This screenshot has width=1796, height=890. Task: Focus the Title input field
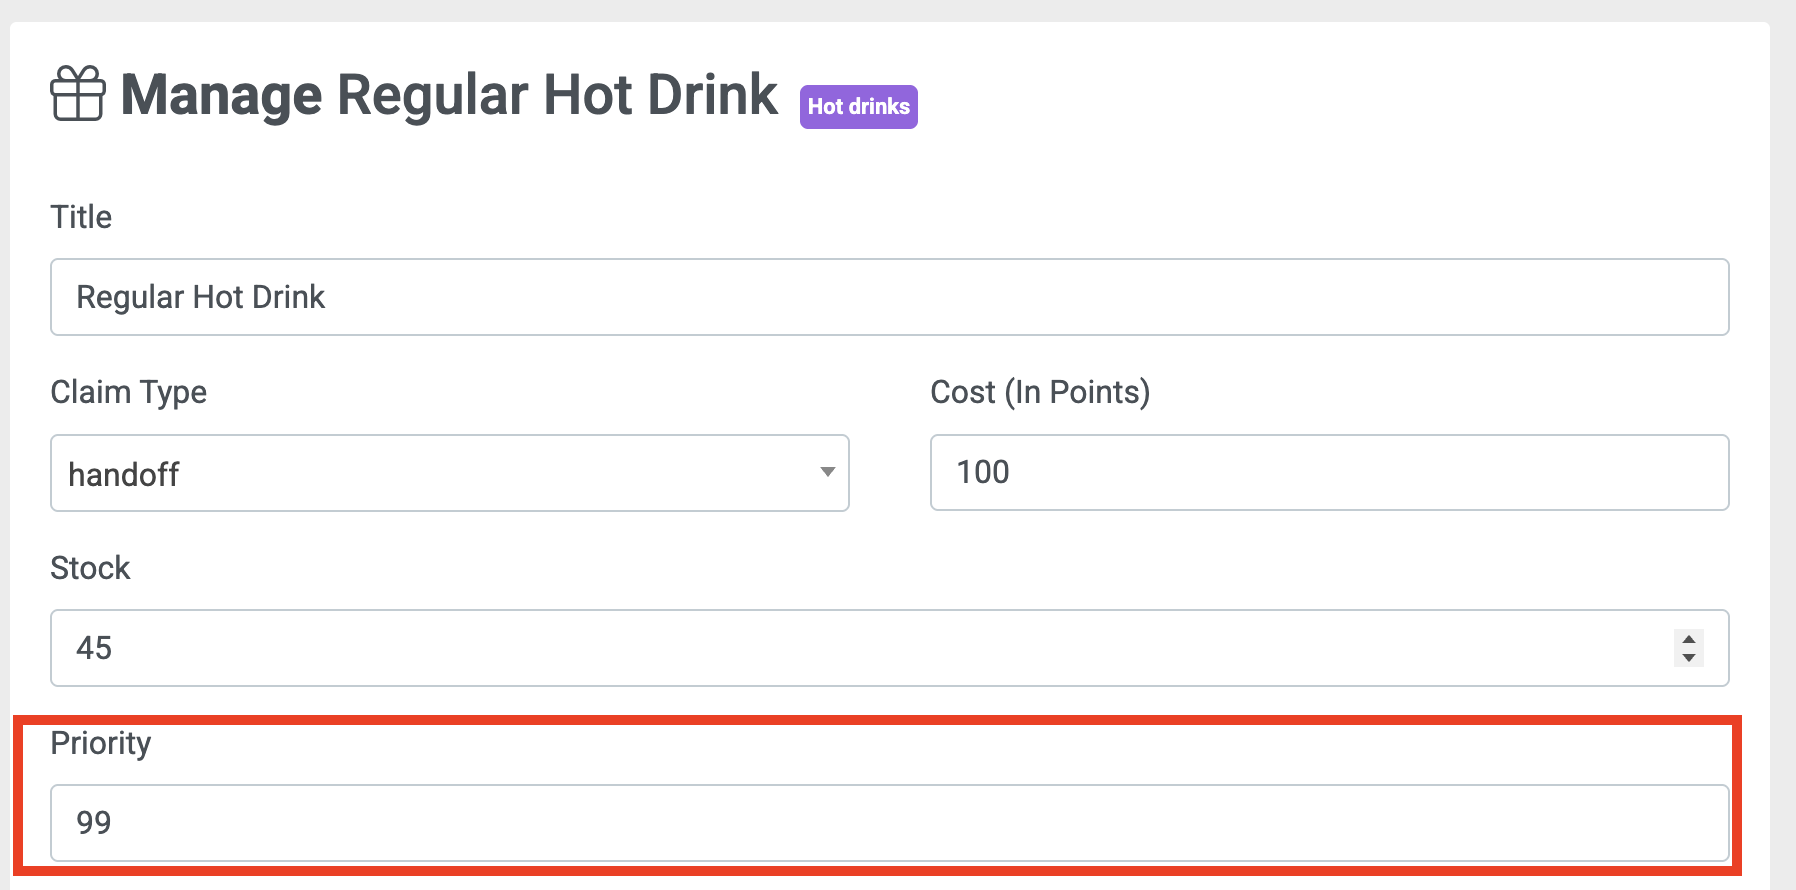(x=890, y=297)
